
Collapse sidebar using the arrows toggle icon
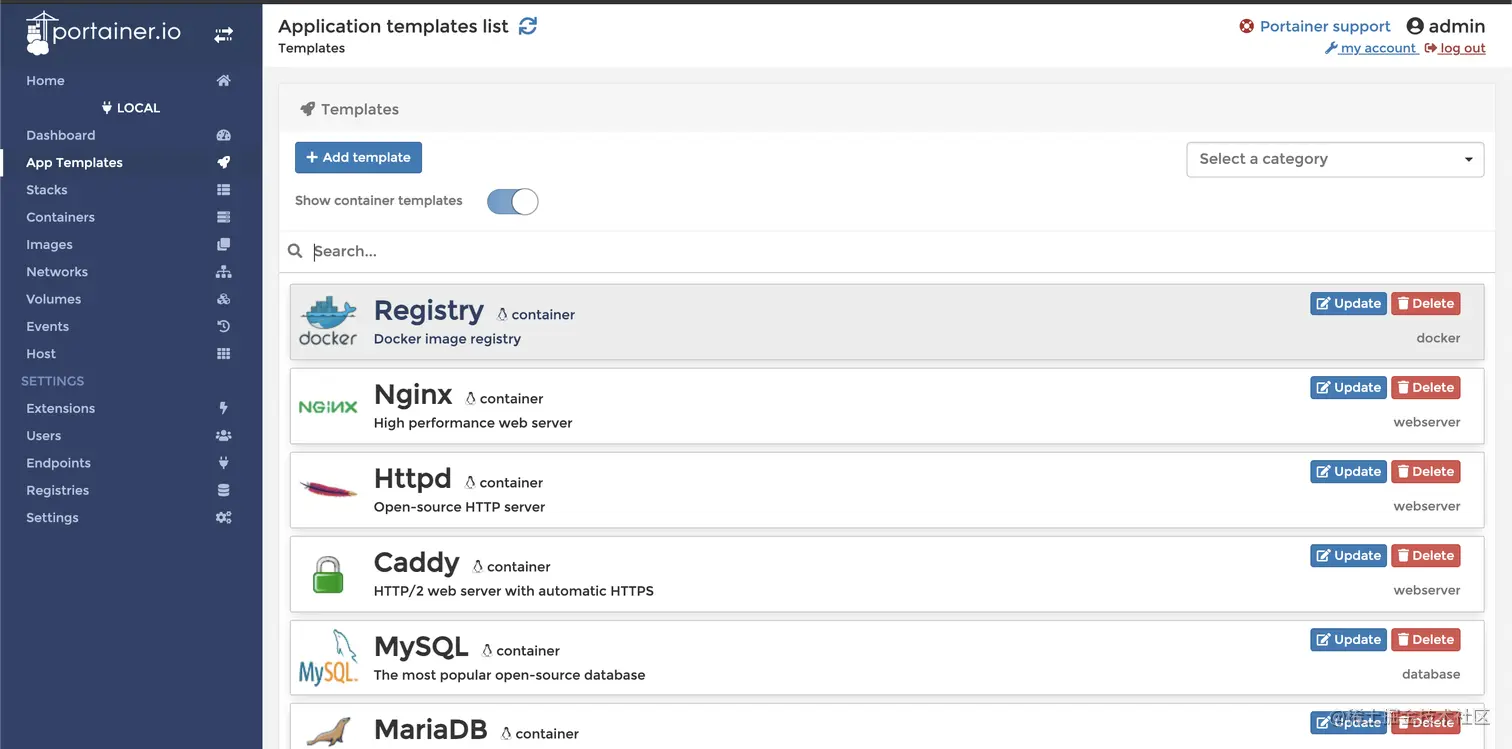click(x=223, y=35)
